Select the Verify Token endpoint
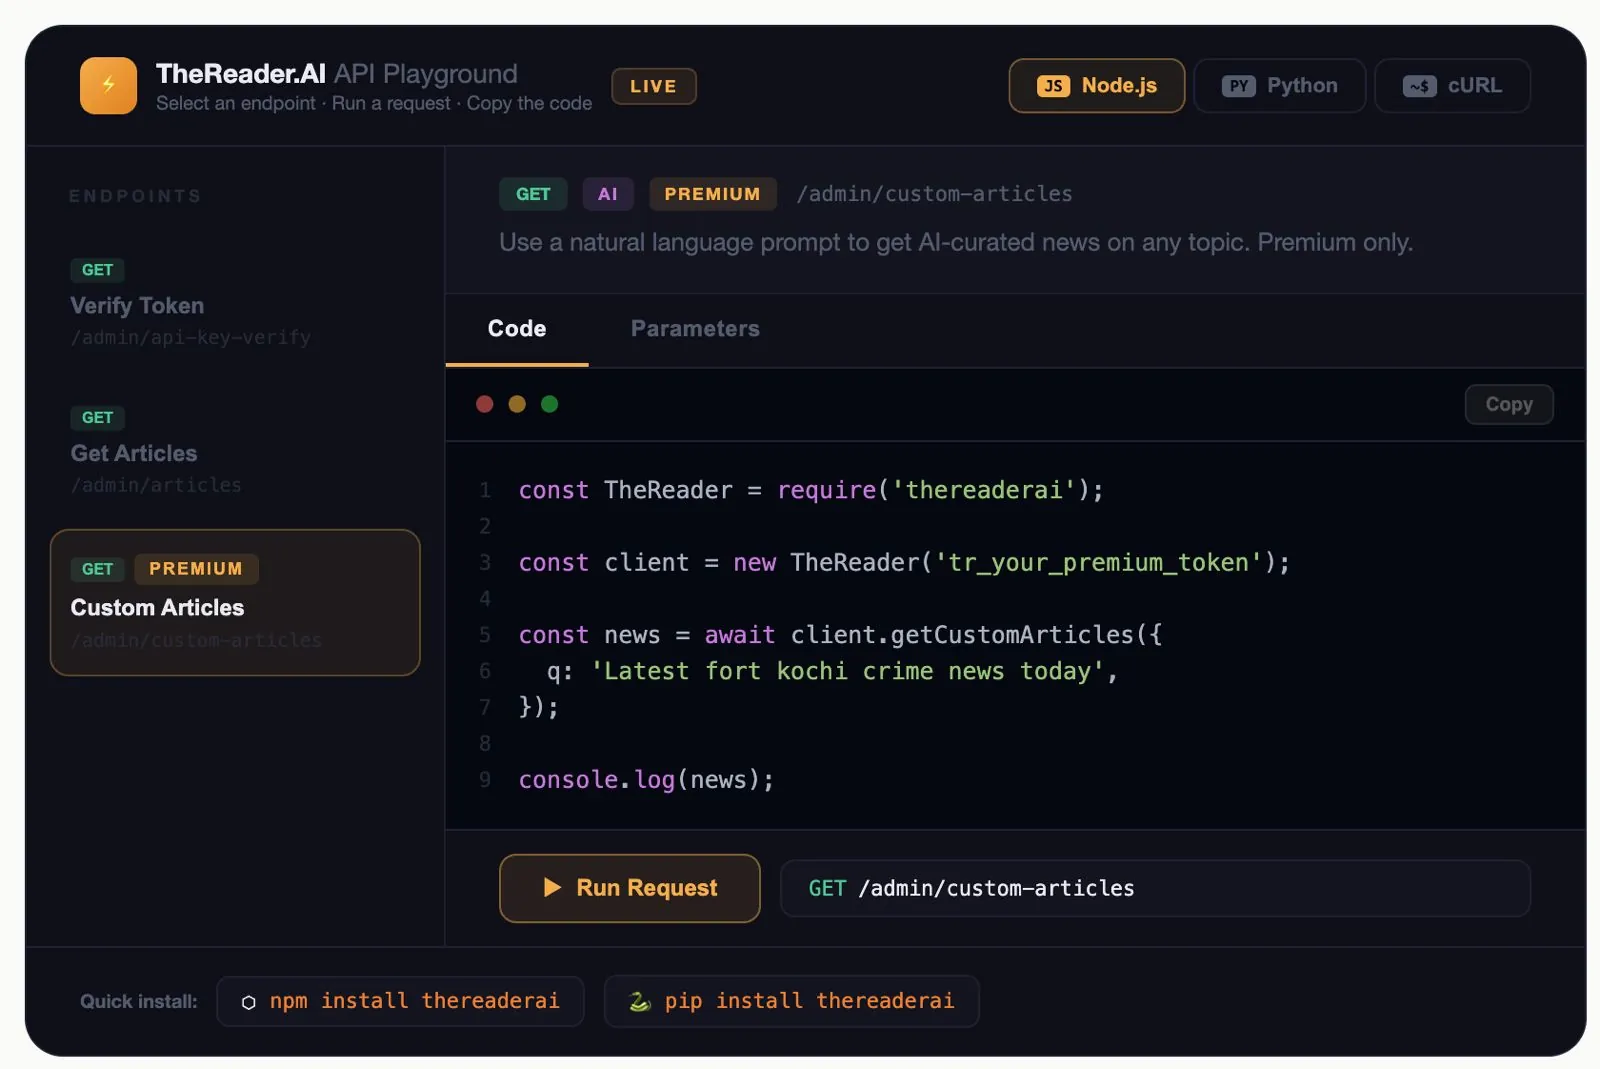Screen dimensions: 1600x1069 [x=235, y=305]
